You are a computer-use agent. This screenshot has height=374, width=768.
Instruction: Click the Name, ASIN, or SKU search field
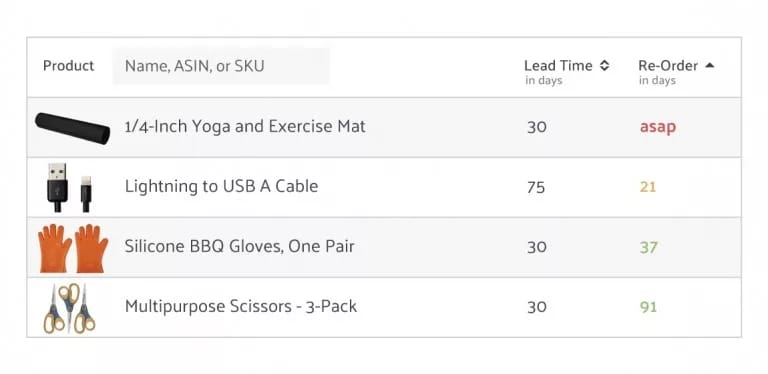tap(221, 66)
